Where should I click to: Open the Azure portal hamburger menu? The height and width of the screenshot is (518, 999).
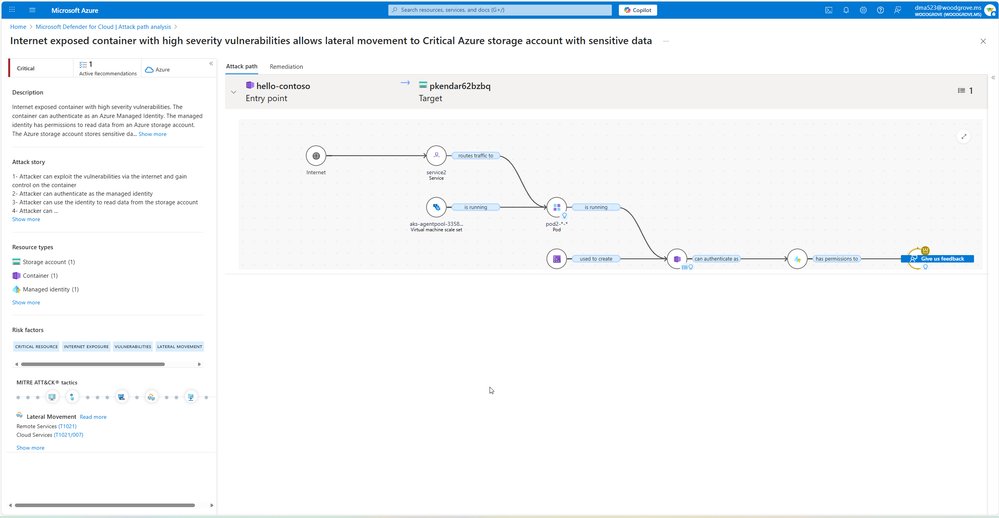click(32, 10)
